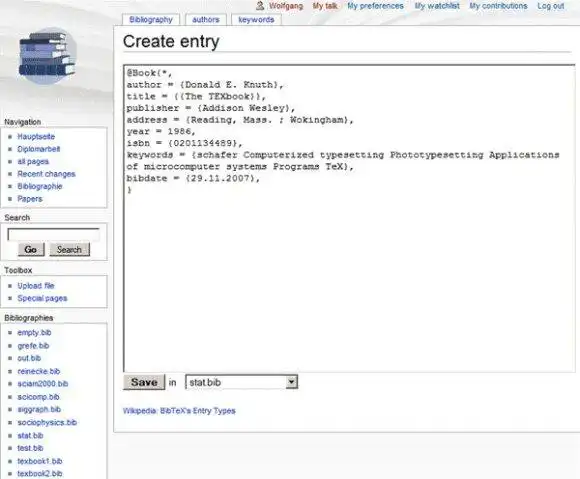This screenshot has width=580, height=479.
Task: View Recent changes
Action: click(x=46, y=174)
